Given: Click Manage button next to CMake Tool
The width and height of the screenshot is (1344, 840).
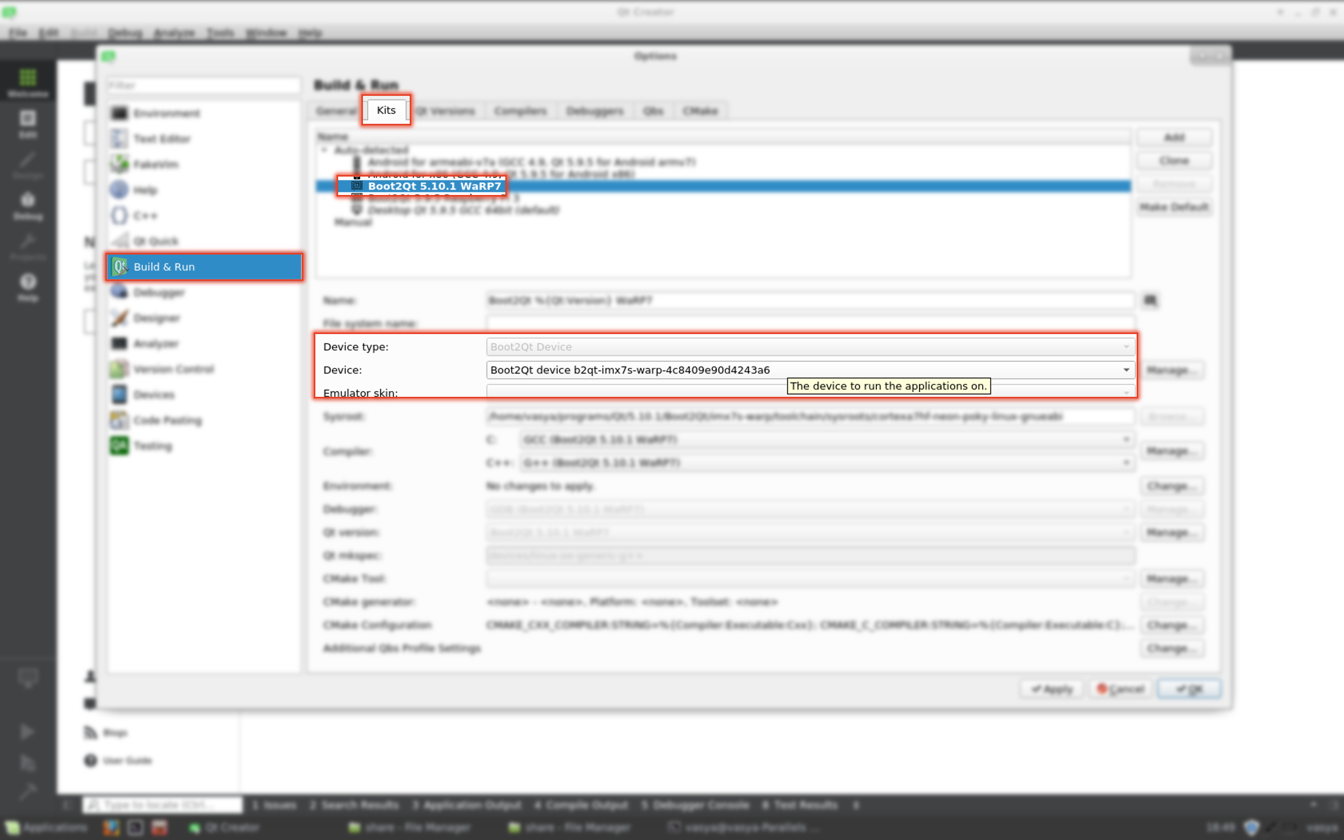Looking at the screenshot, I should pyautogui.click(x=1172, y=579).
